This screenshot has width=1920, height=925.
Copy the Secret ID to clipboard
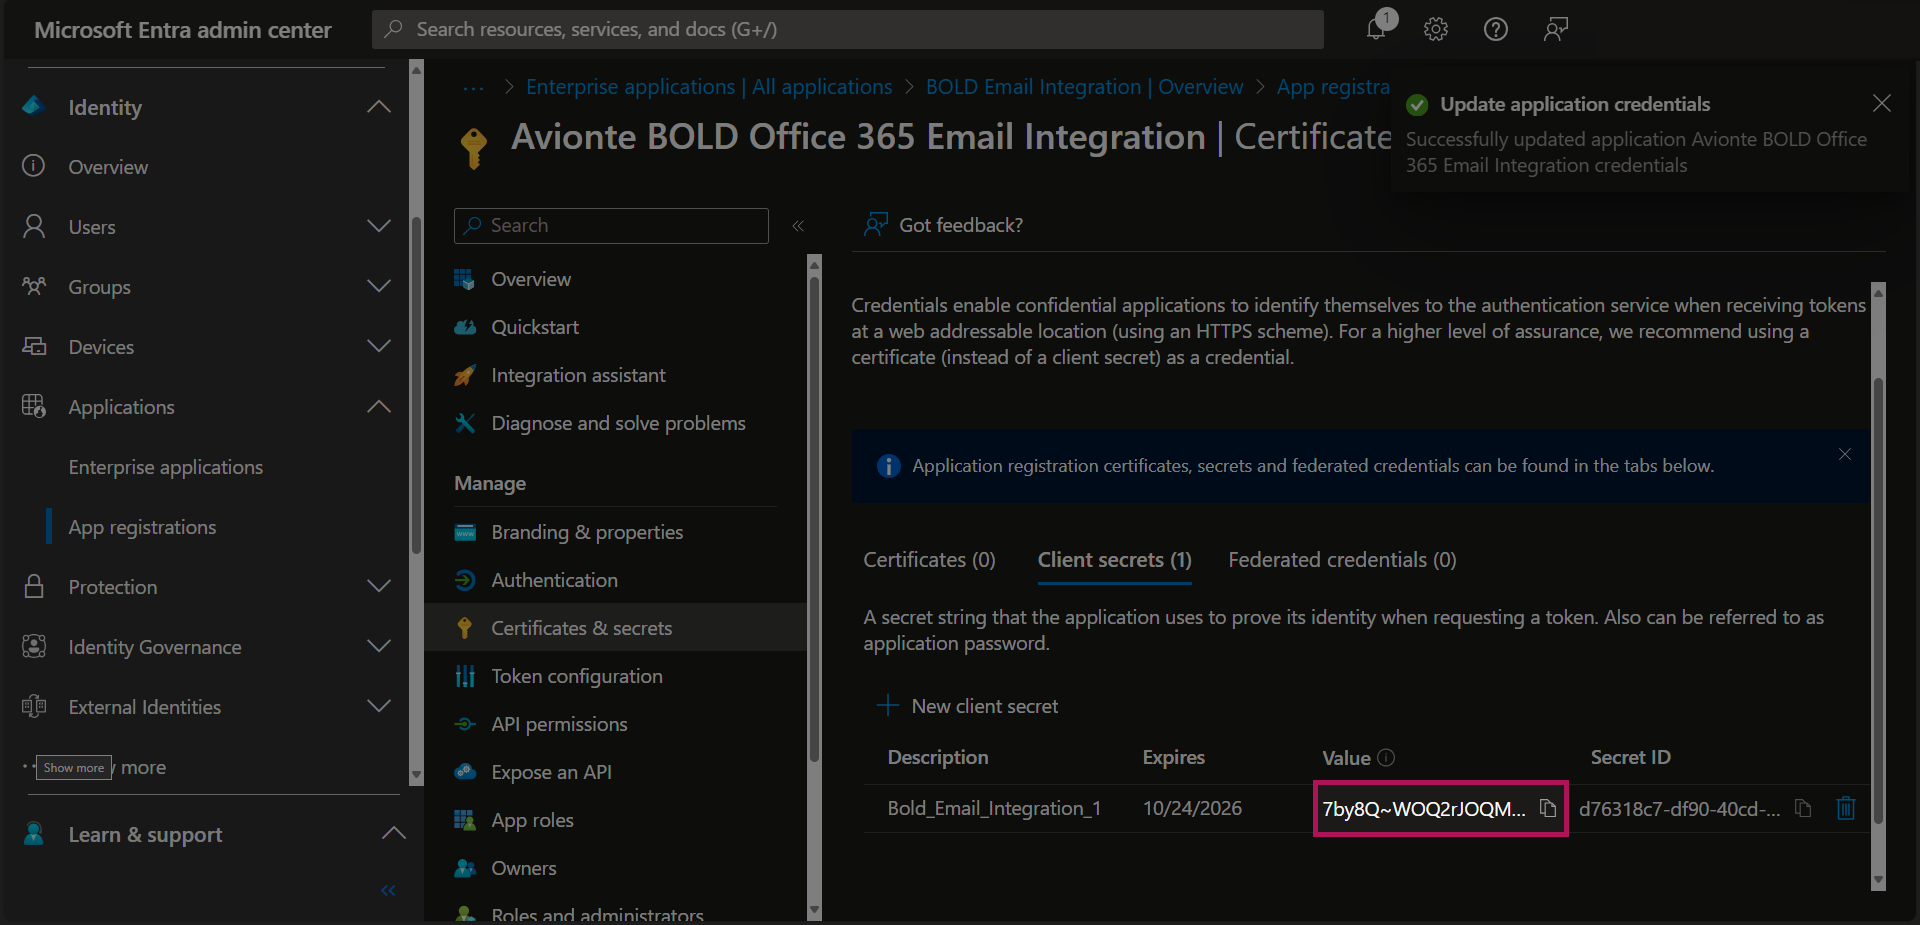click(x=1803, y=808)
